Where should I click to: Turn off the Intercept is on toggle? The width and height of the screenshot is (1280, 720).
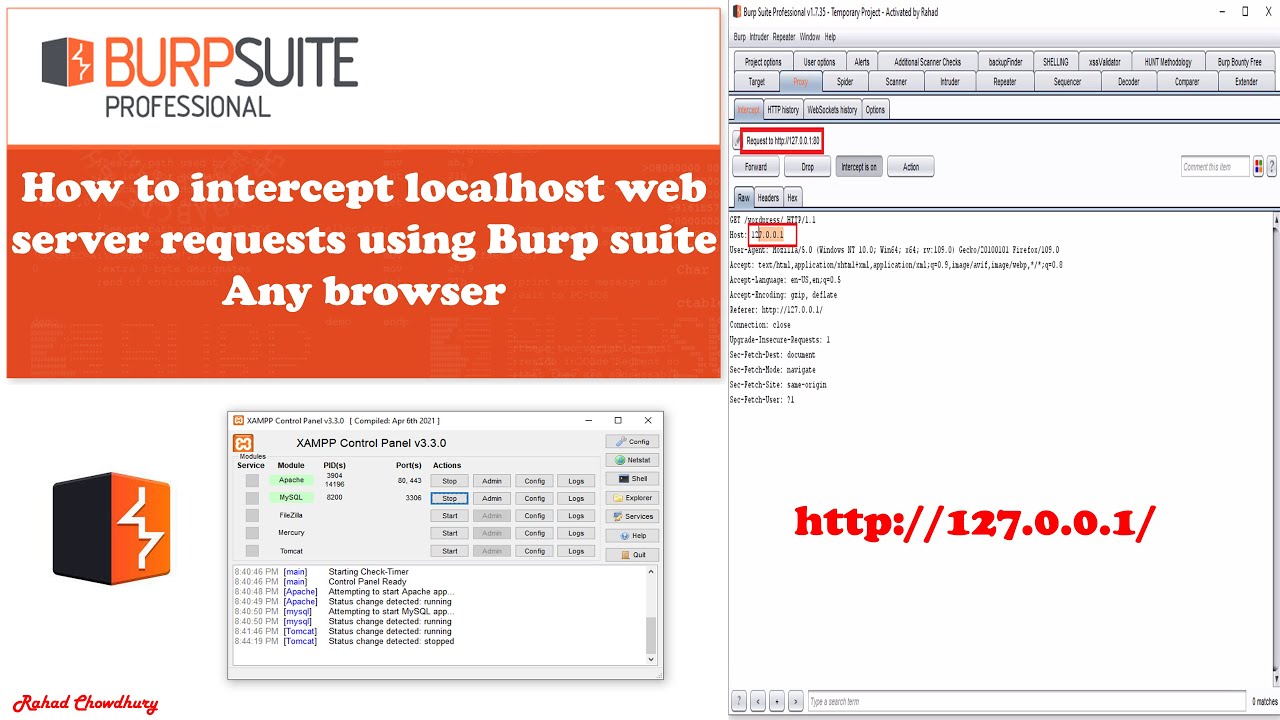click(x=859, y=167)
